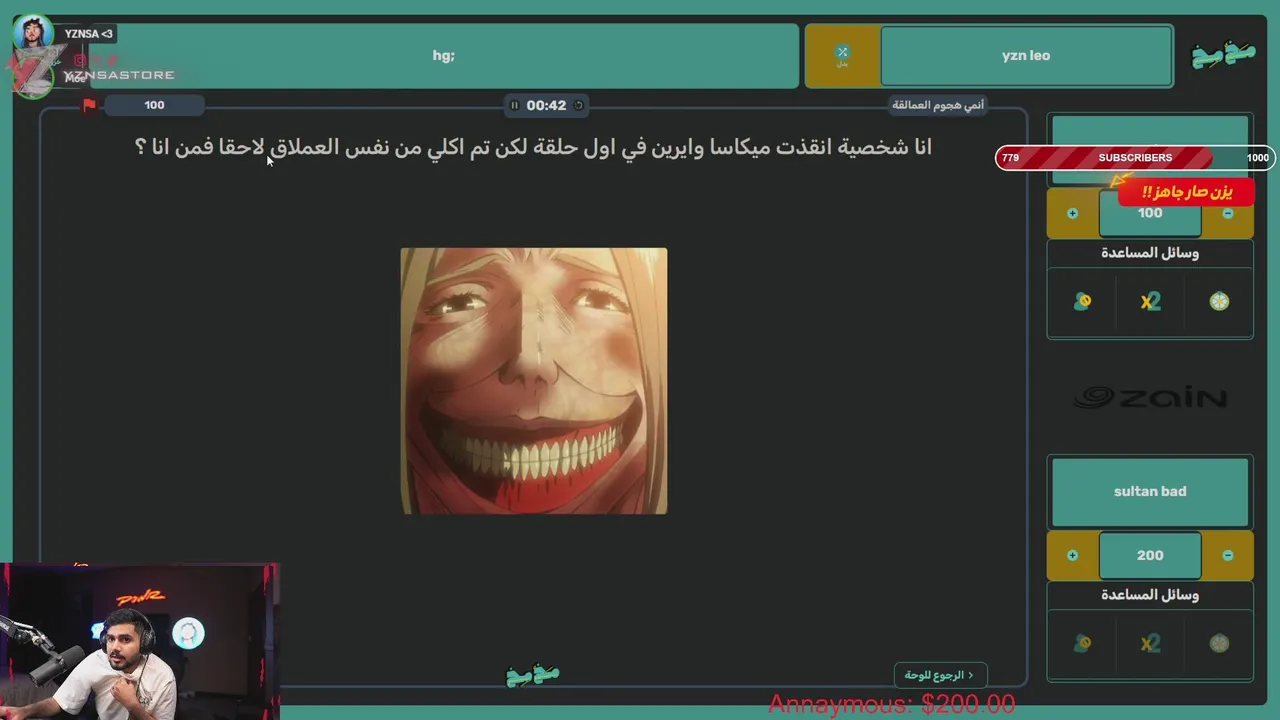Screen dimensions: 1280x720
Task: Use first team's x2 double points helper
Action: click(1150, 301)
